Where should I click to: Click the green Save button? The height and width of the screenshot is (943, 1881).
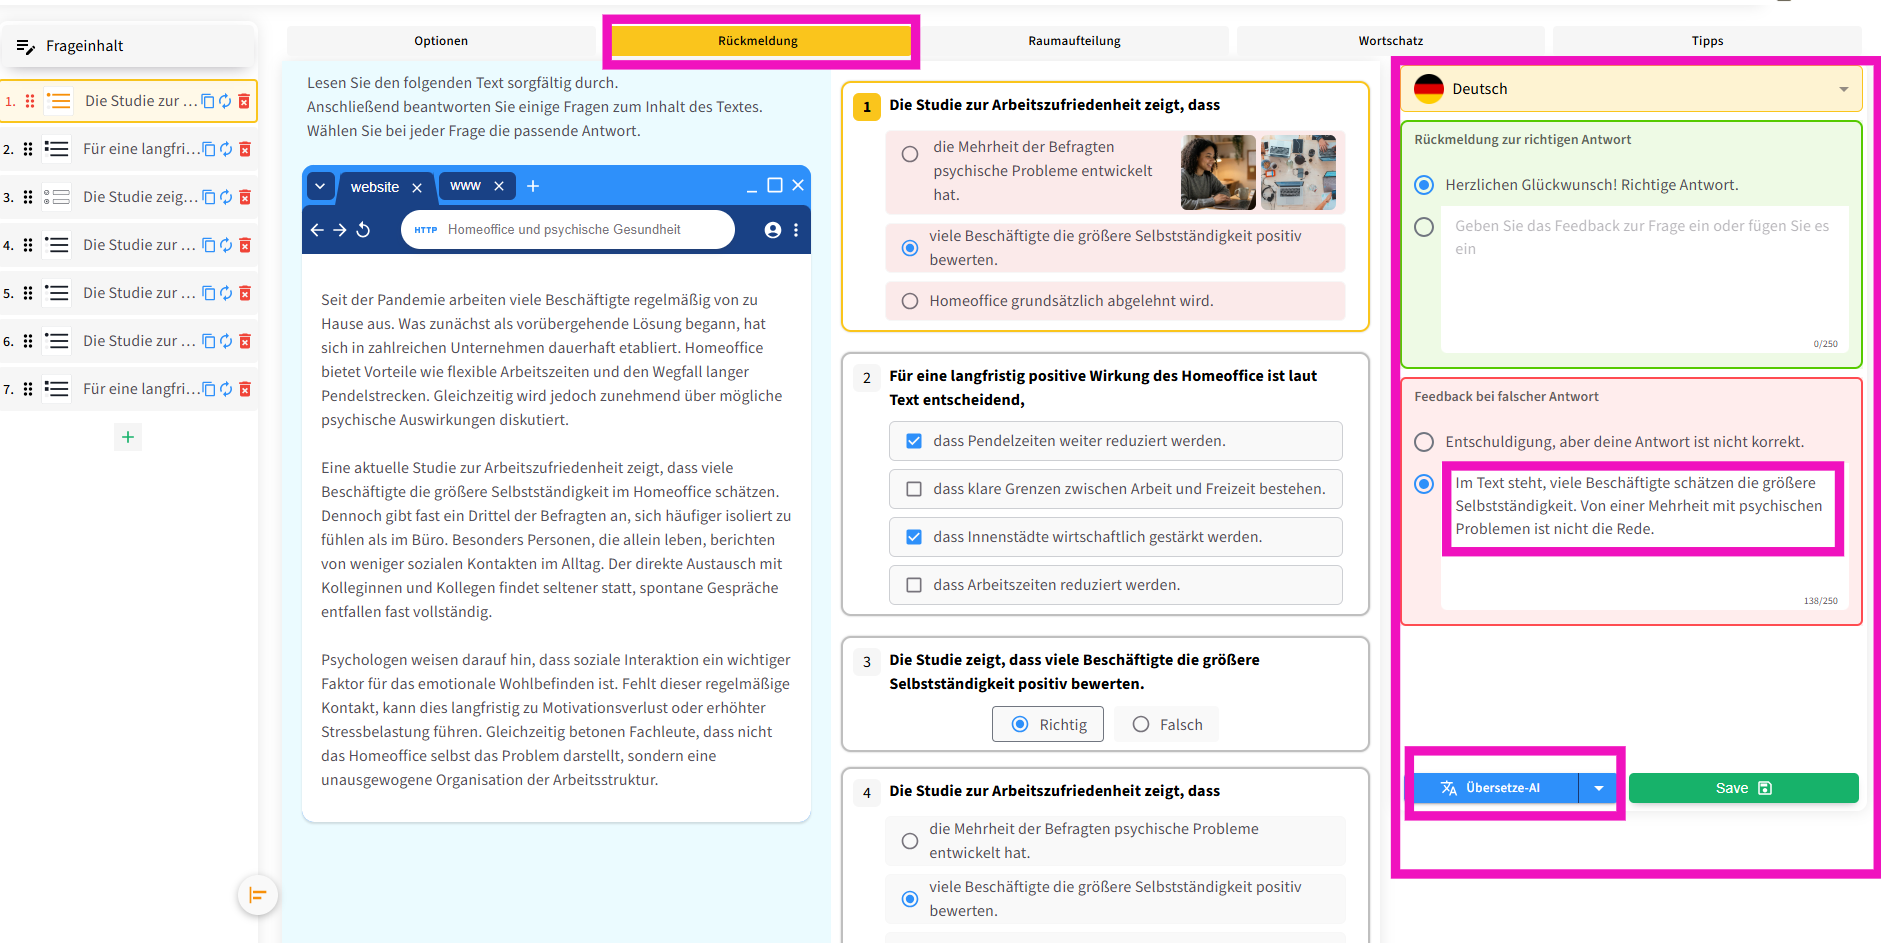coord(1743,788)
